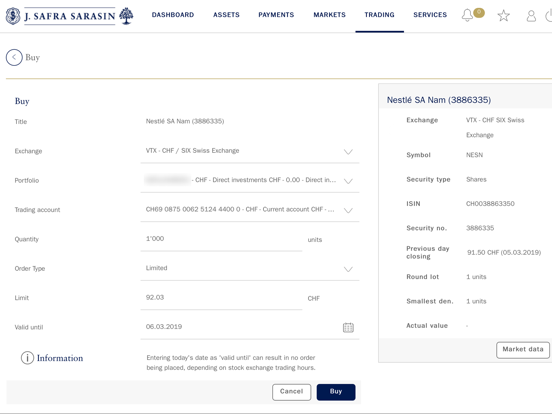Click the notification badge counter
The image size is (552, 414).
tap(479, 13)
